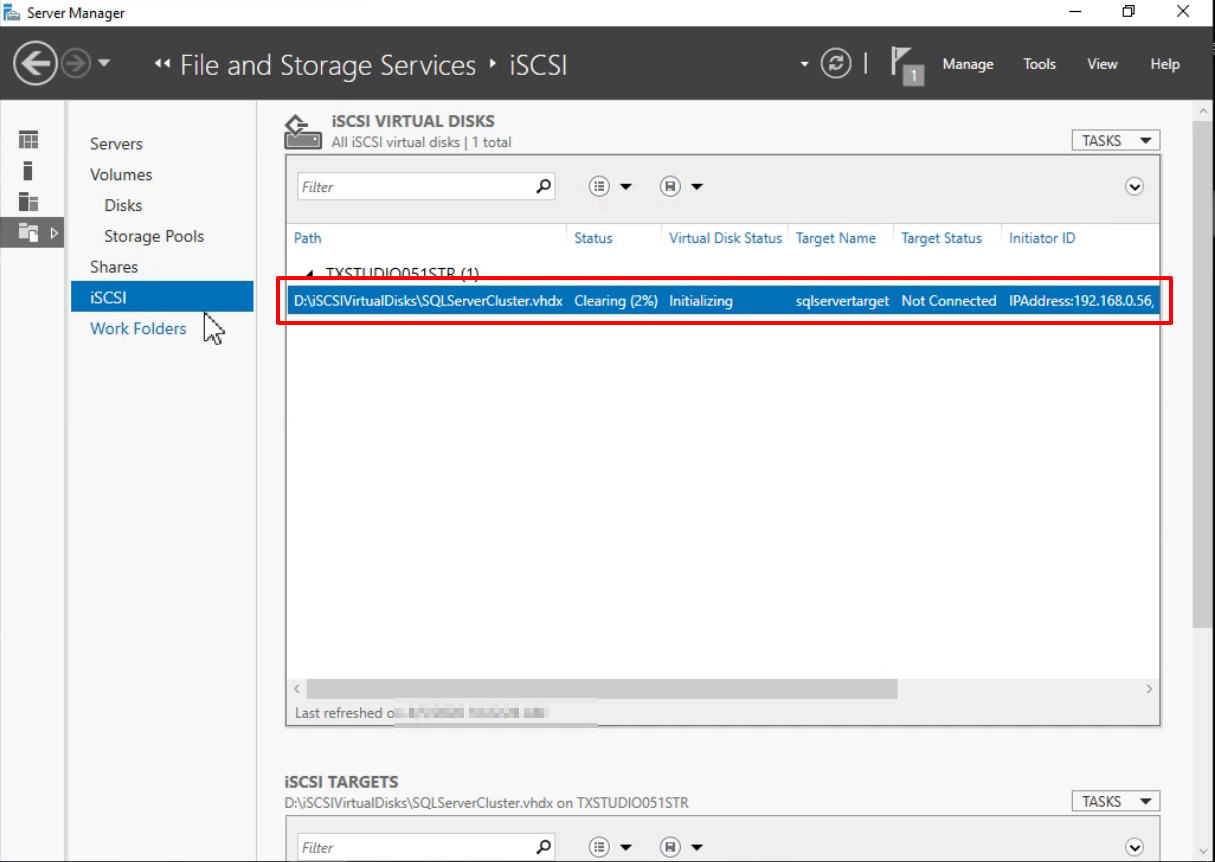Open saved queries dropdown in Virtual Disks toolbar
The height and width of the screenshot is (862, 1215).
(x=681, y=186)
